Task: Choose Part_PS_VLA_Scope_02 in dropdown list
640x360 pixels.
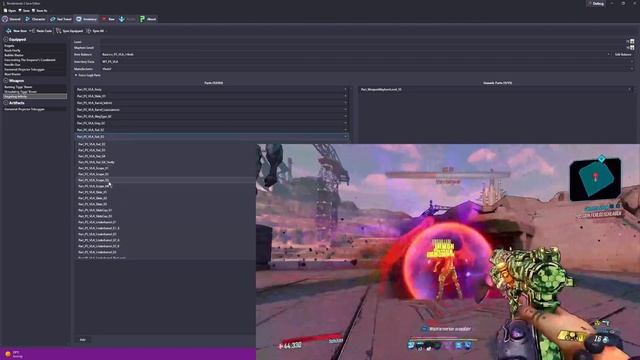Action: pyautogui.click(x=93, y=174)
